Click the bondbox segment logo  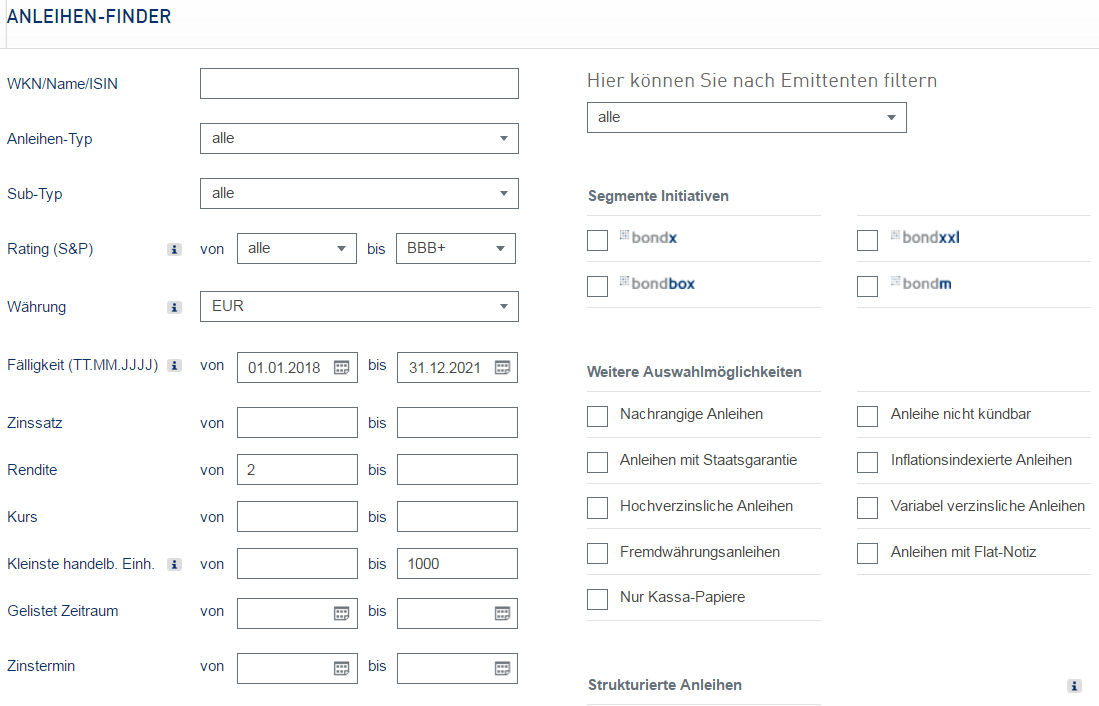[657, 284]
